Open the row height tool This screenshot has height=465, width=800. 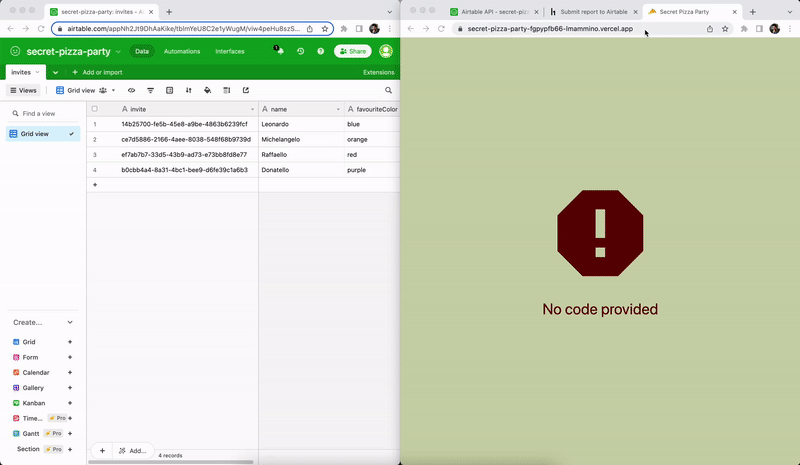pyautogui.click(x=226, y=90)
